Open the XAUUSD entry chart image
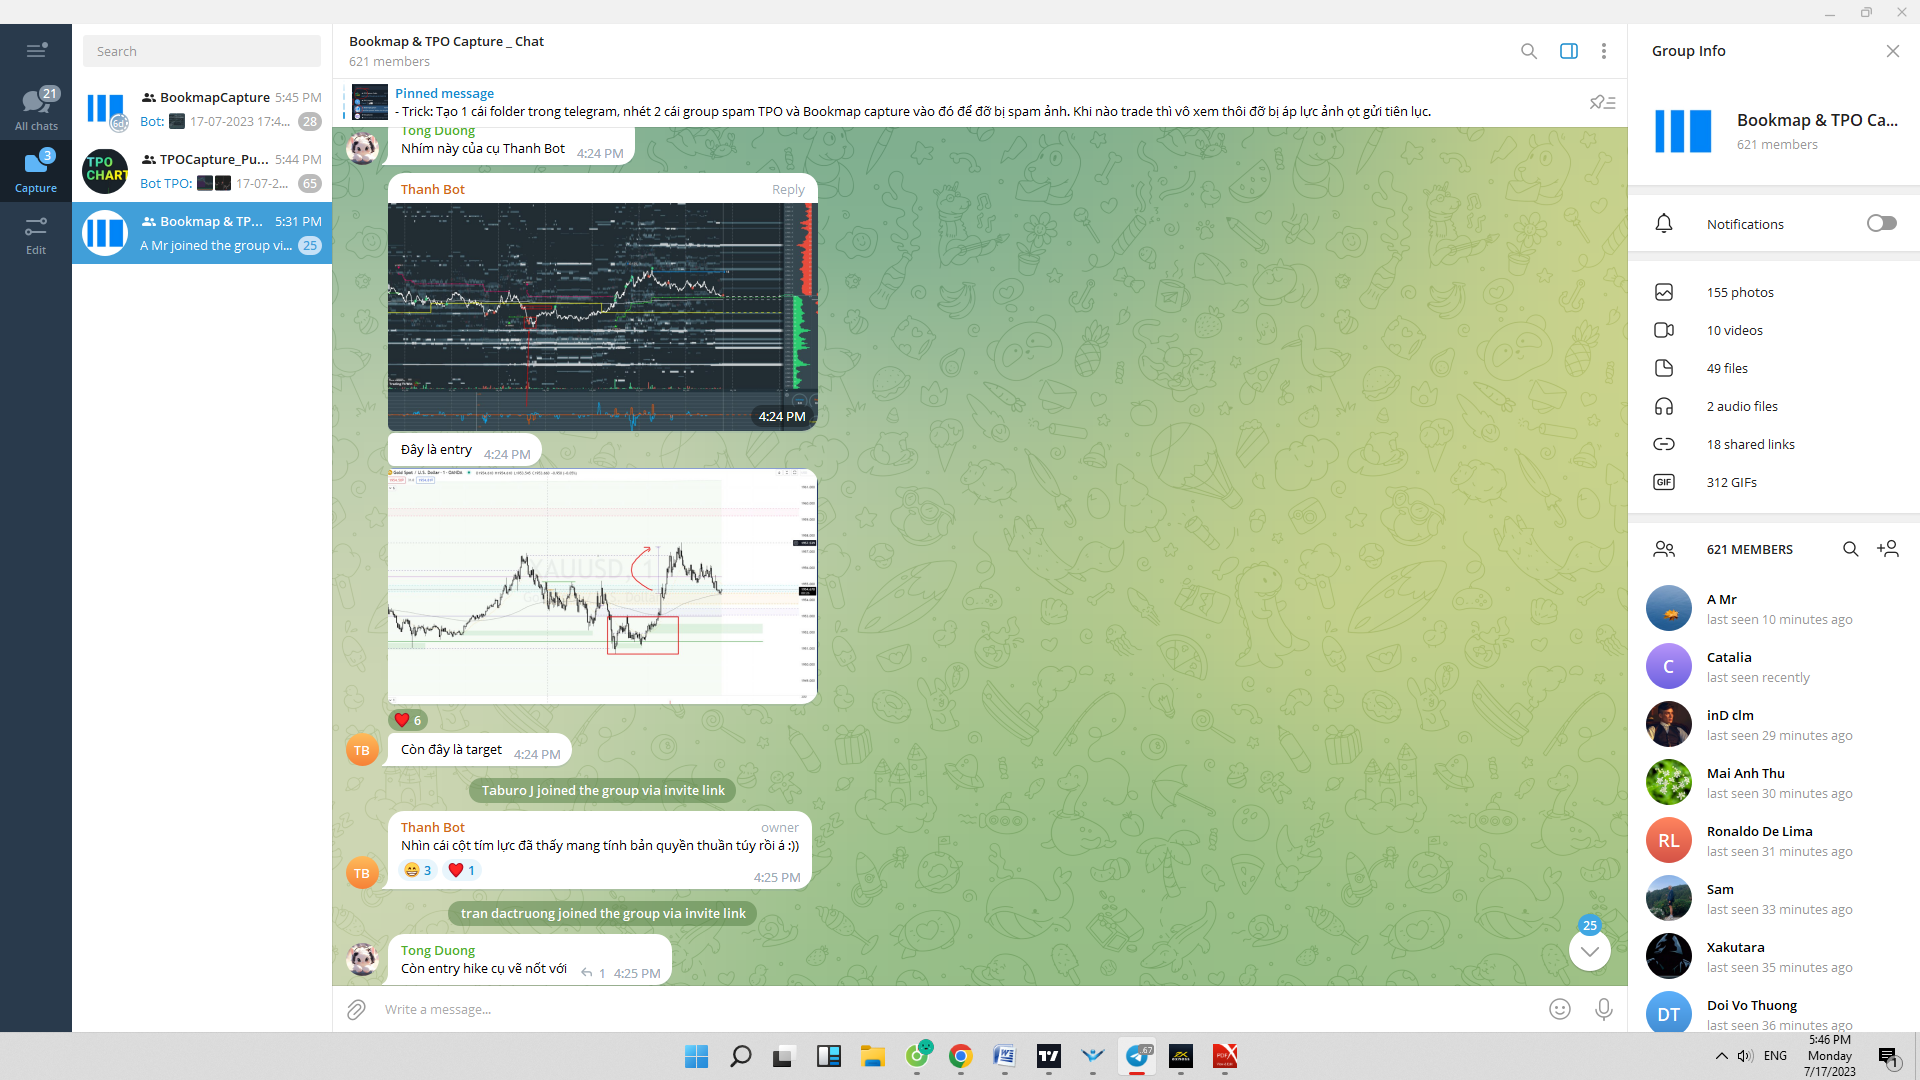Viewport: 1920px width, 1080px height. (x=602, y=586)
